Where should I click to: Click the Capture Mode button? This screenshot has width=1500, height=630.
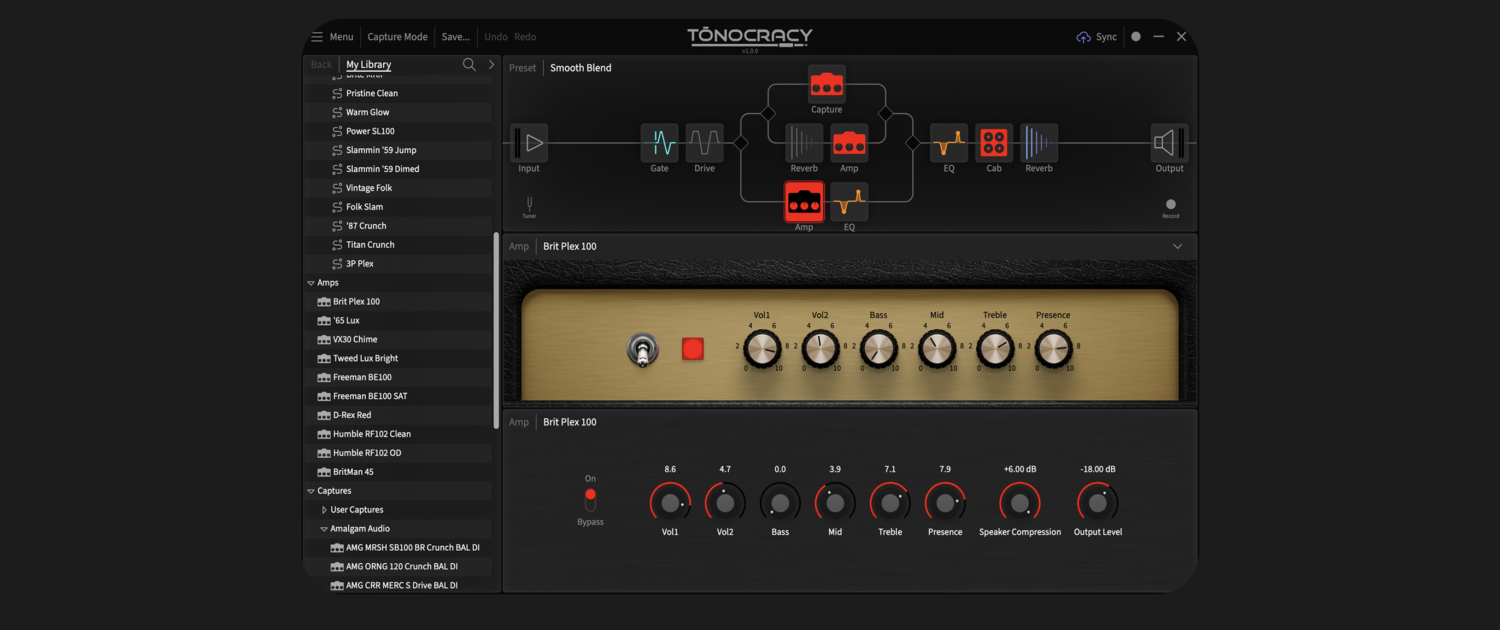[x=397, y=37]
